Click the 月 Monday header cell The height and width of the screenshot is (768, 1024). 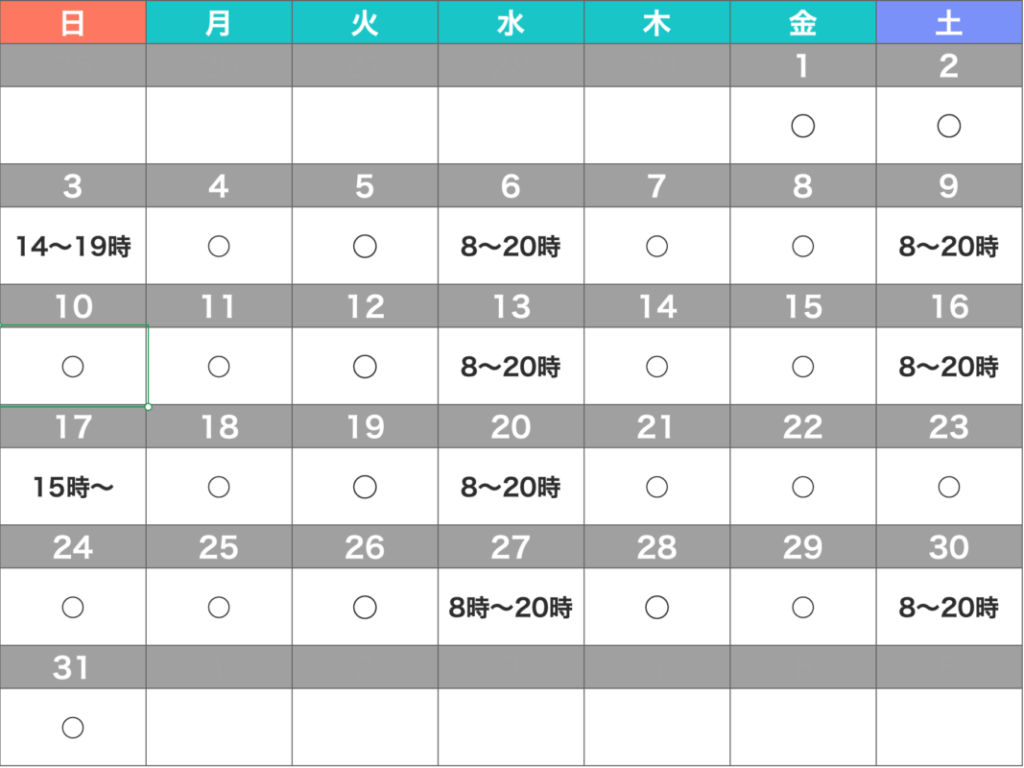(x=219, y=24)
